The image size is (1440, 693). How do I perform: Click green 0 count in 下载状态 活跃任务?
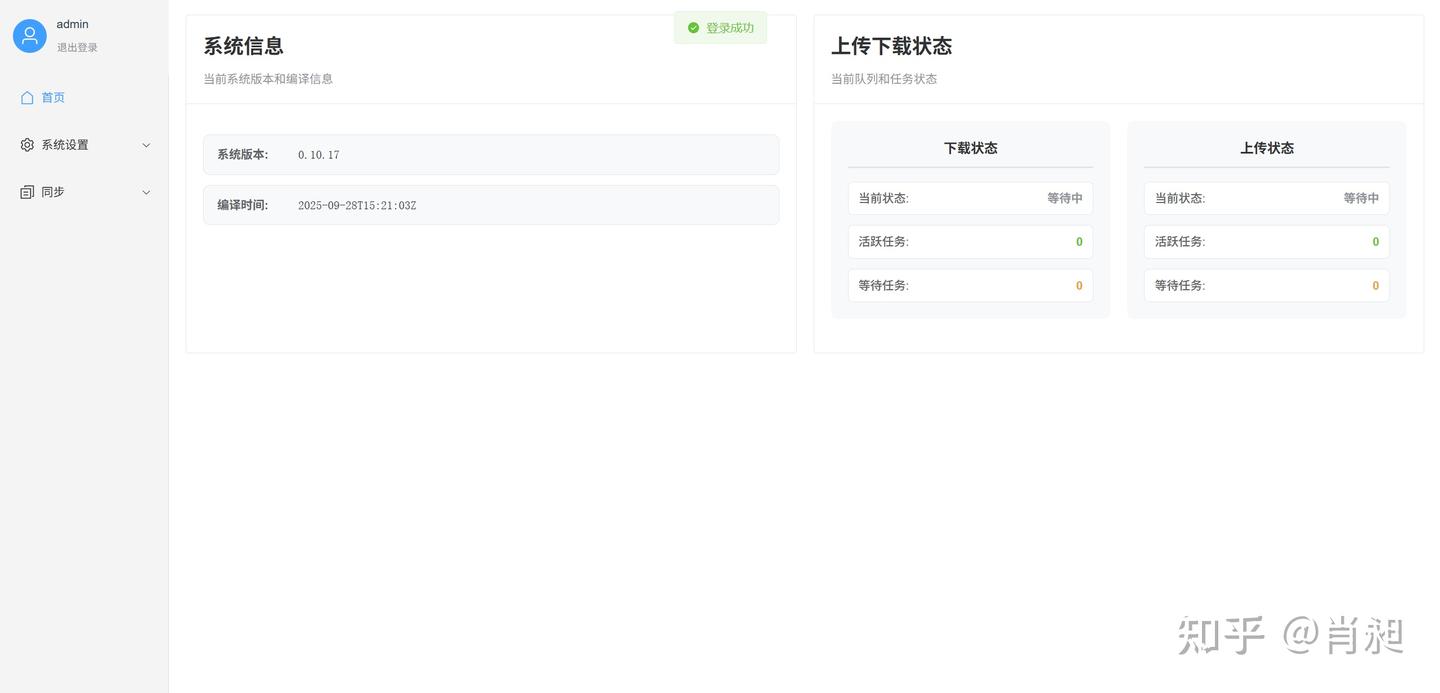[x=1079, y=242]
